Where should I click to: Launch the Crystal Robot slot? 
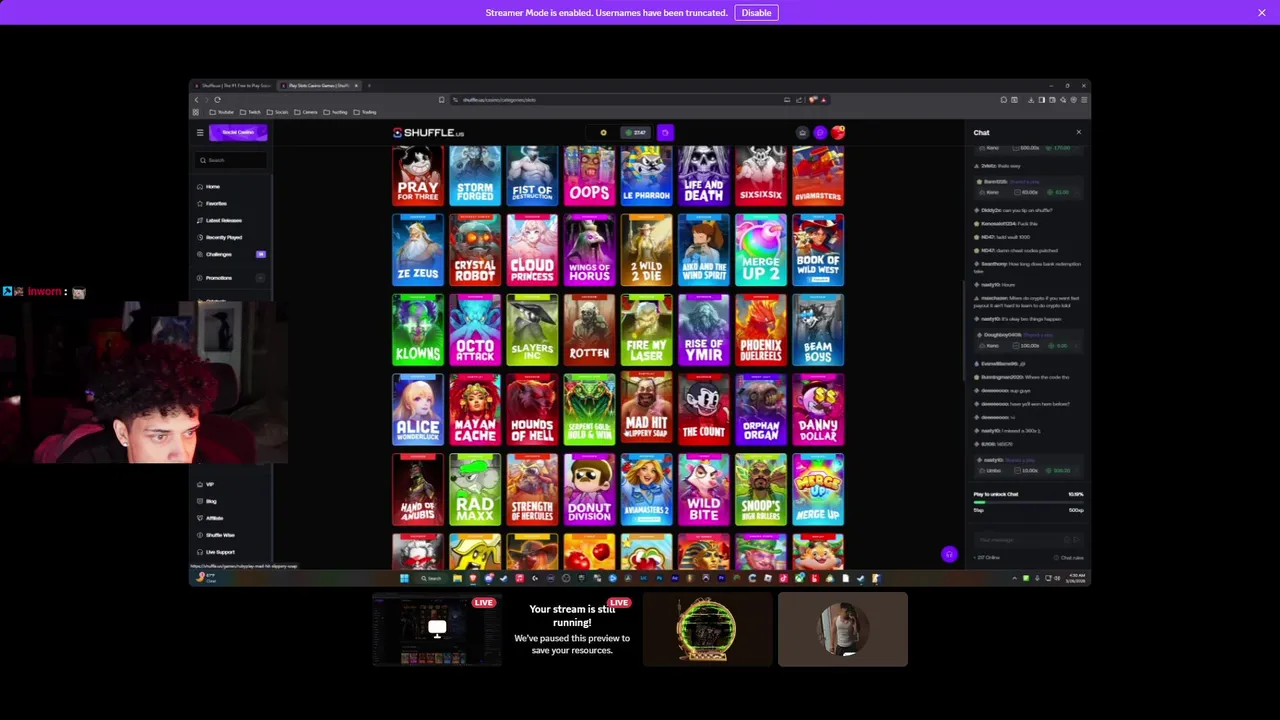(x=475, y=250)
